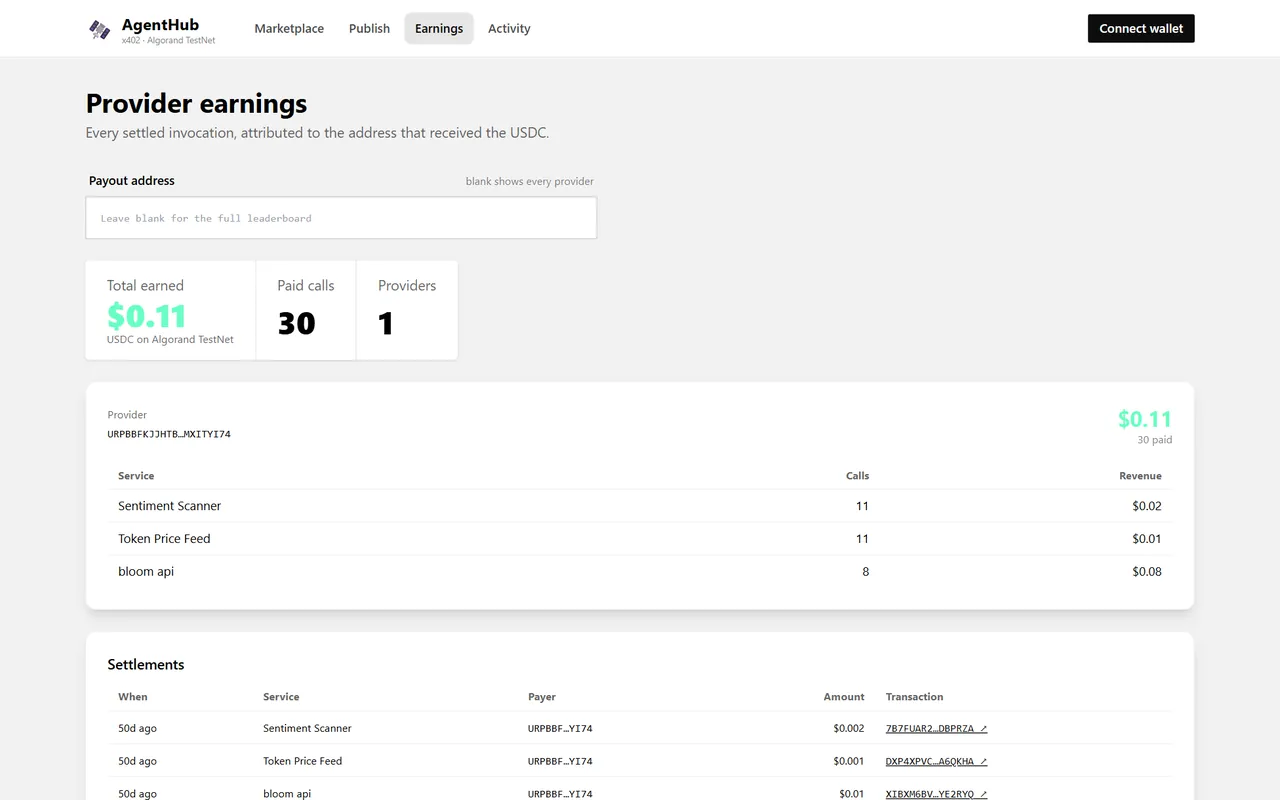This screenshot has height=800, width=1280.
Task: Click the Payer column header
Action: 542,697
